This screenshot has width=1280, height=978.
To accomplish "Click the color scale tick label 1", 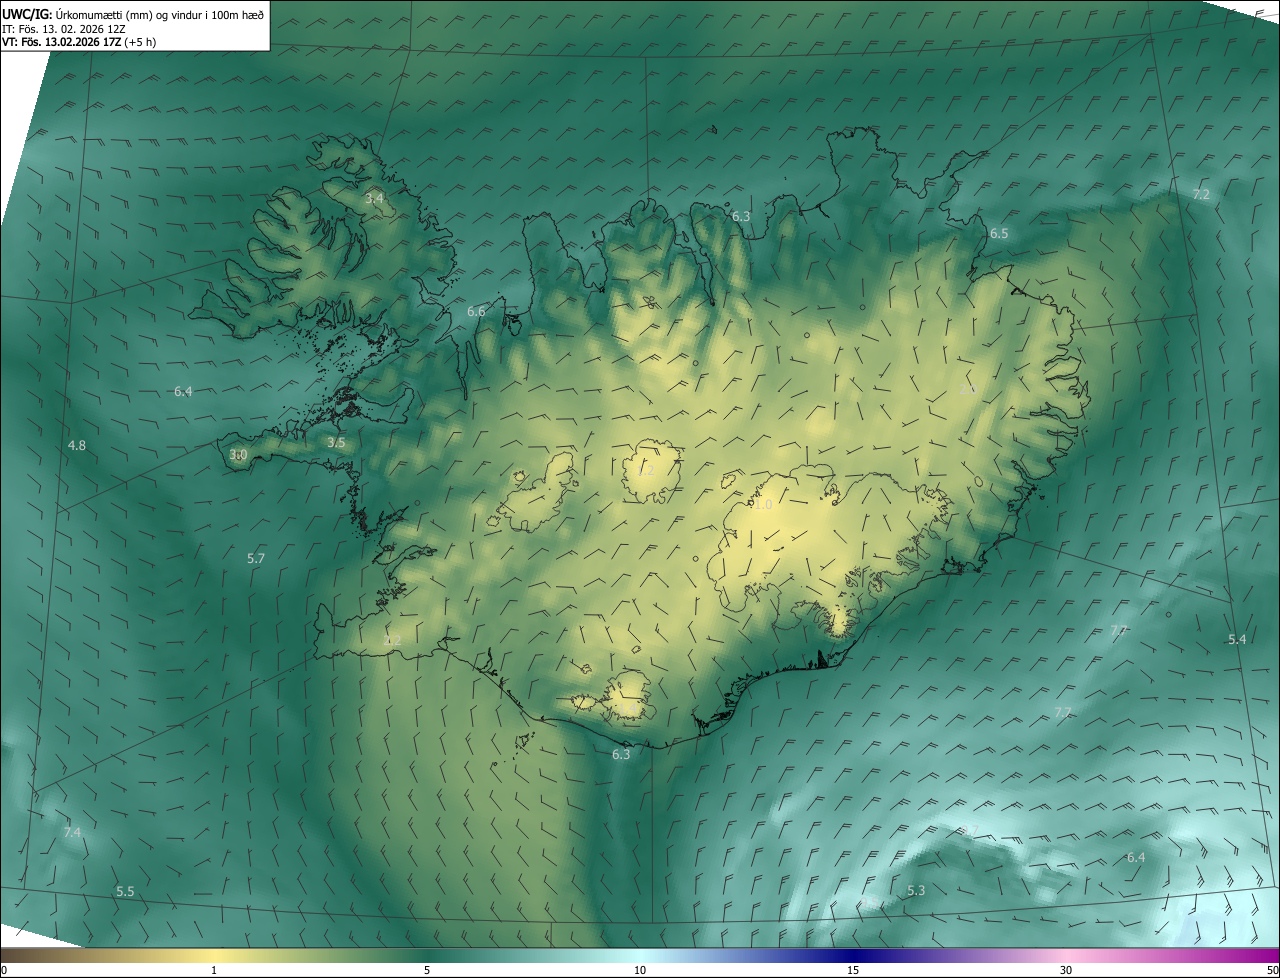I will [x=214, y=970].
